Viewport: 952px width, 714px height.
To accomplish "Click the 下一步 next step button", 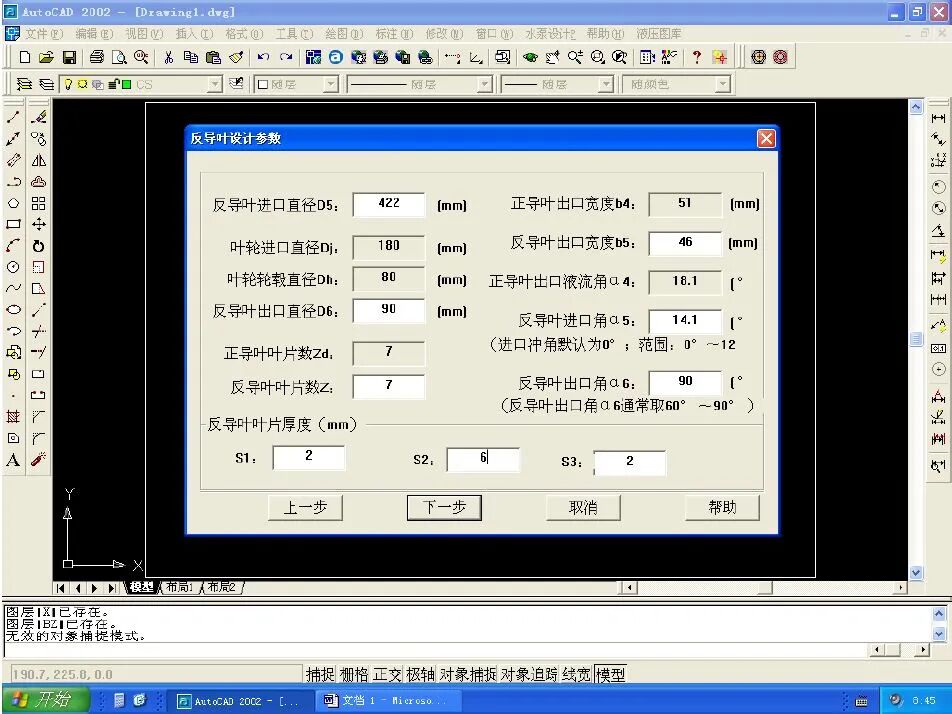I will click(x=444, y=508).
